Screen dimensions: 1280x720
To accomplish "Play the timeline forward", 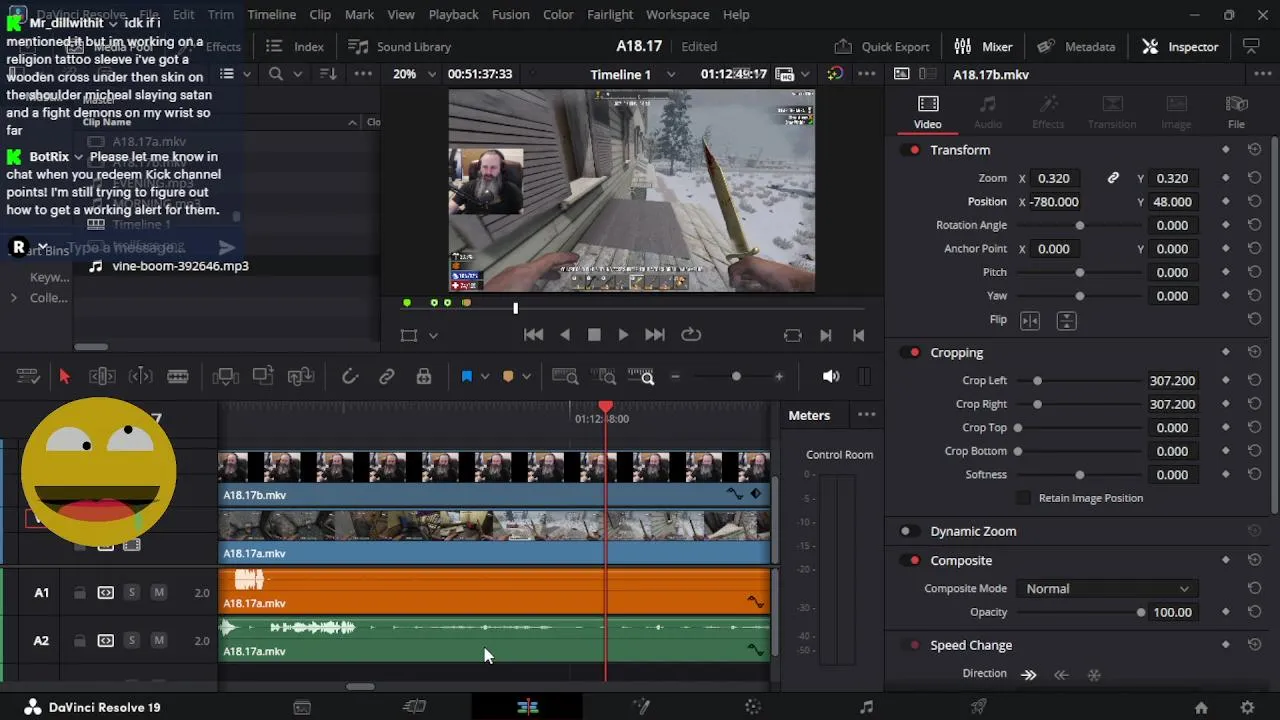I will click(x=623, y=335).
